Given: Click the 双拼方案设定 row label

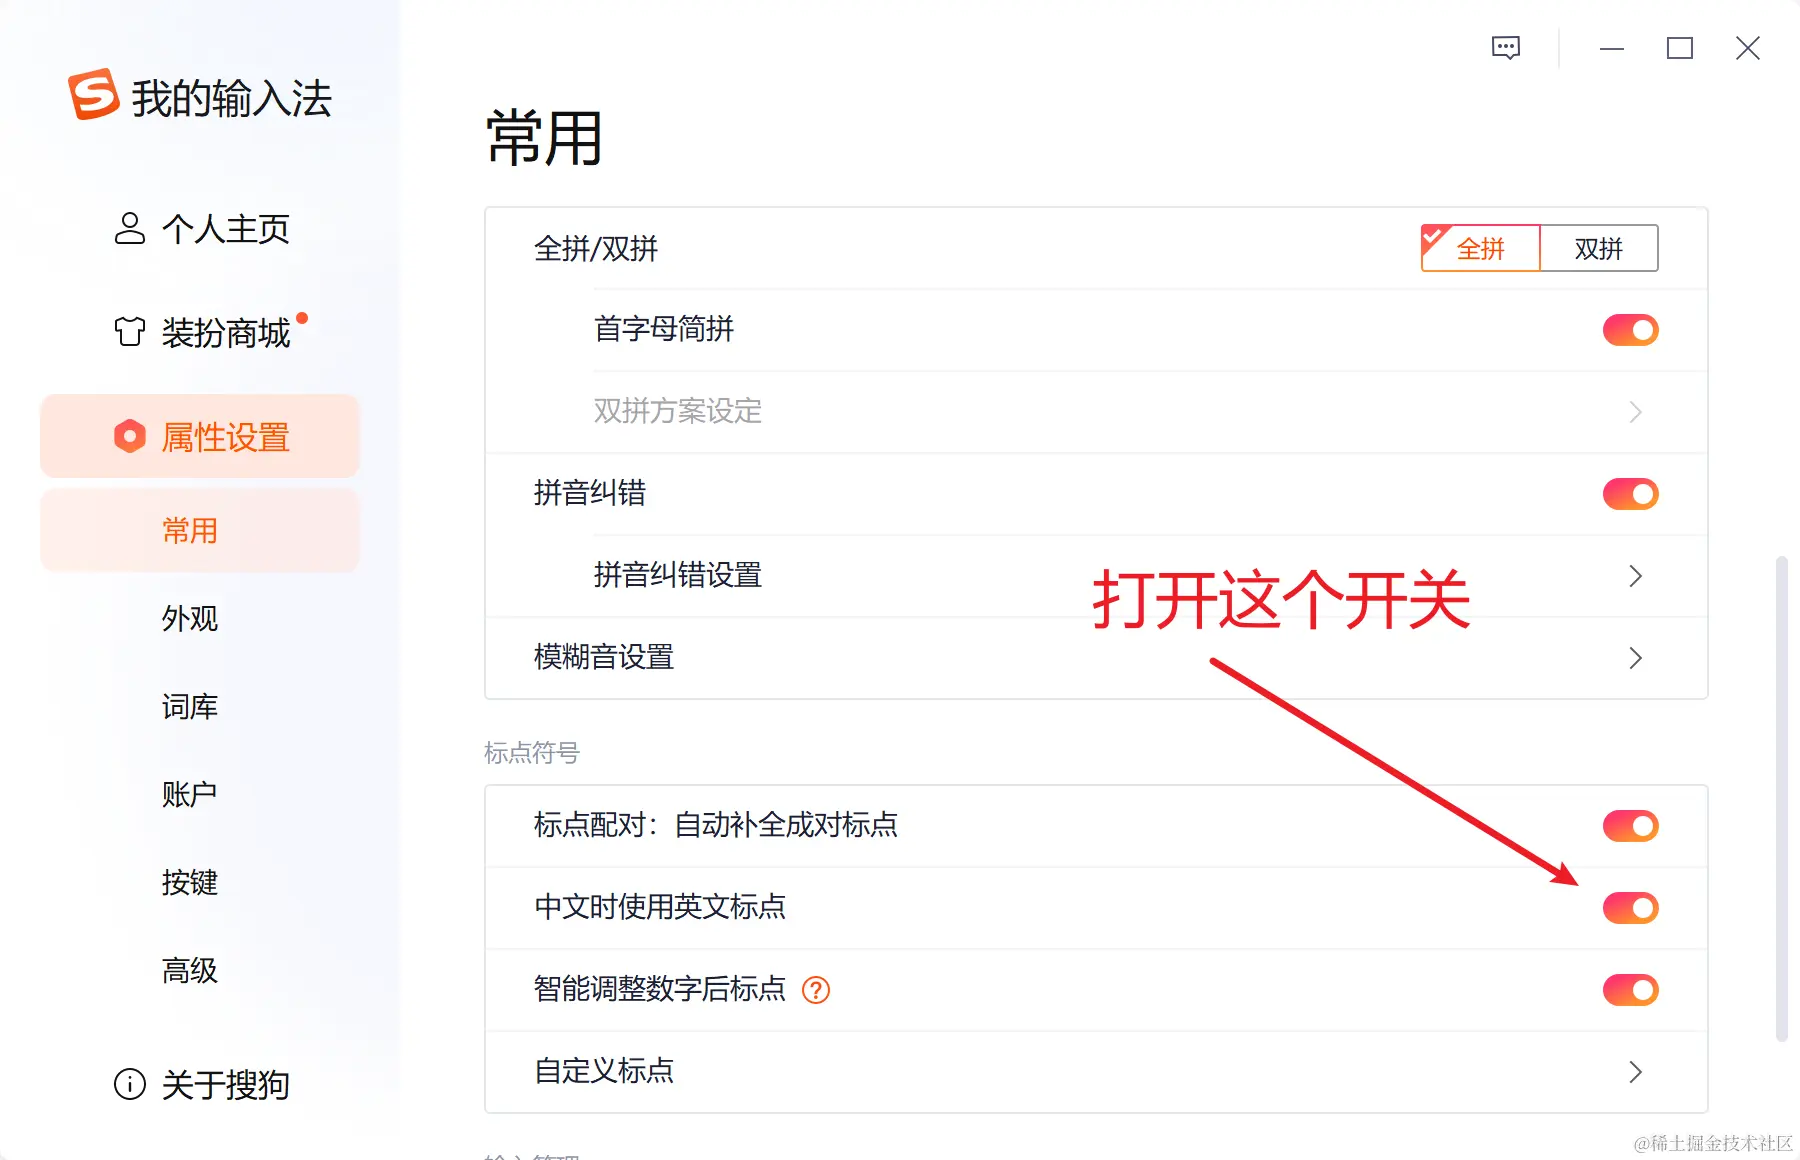Looking at the screenshot, I should (678, 412).
